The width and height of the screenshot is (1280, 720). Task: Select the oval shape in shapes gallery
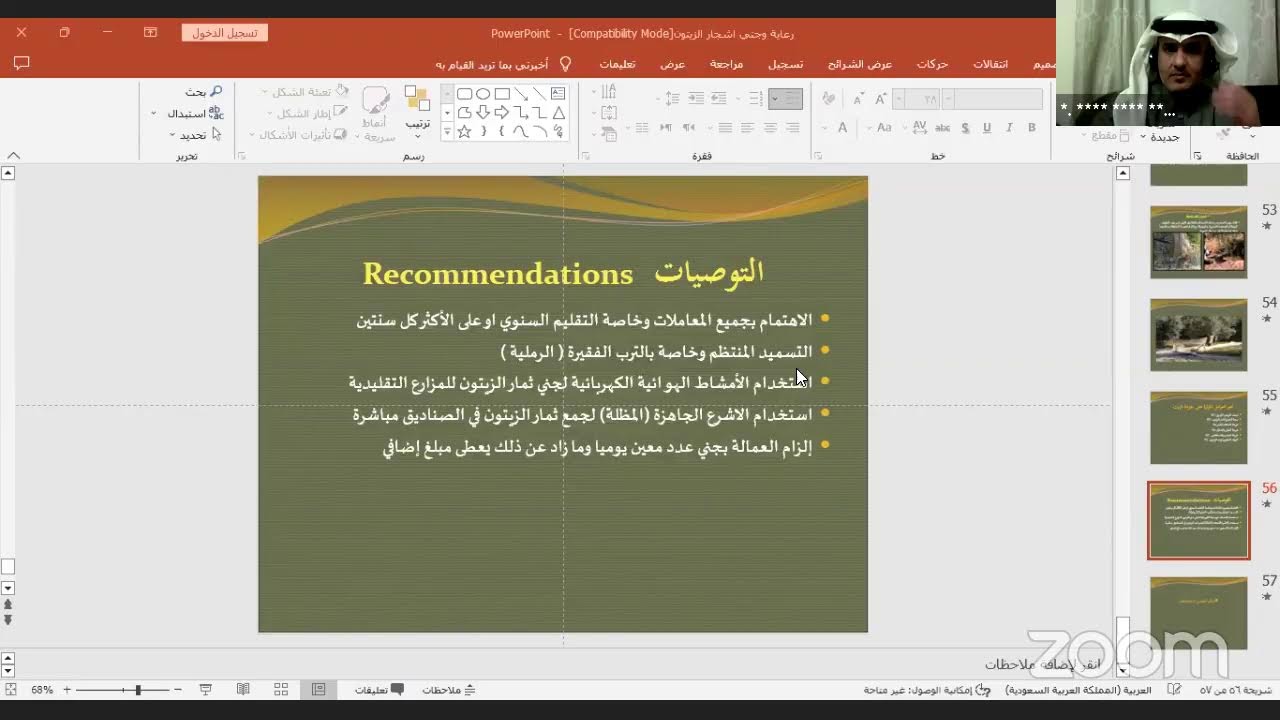(483, 94)
